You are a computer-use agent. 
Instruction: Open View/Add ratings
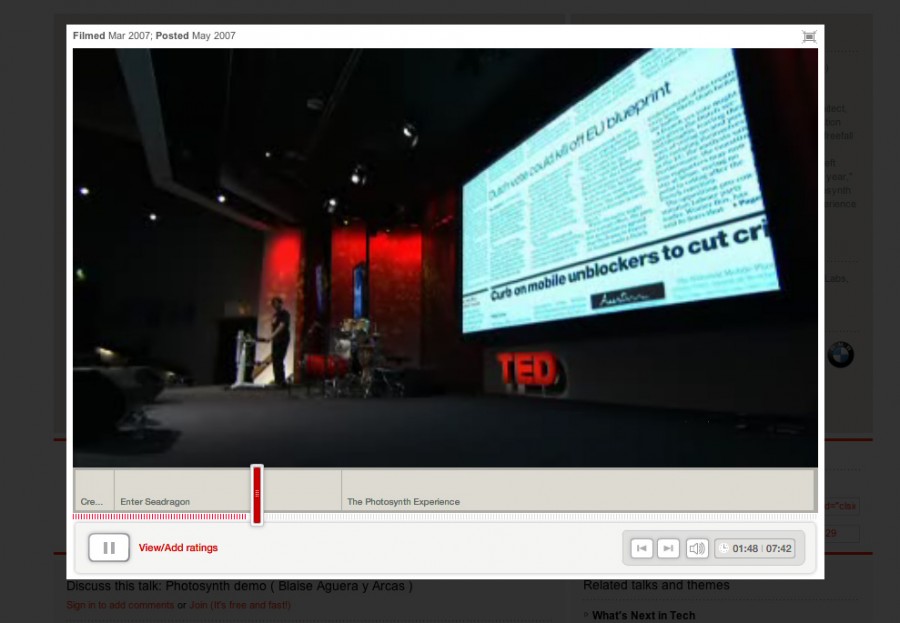pyautogui.click(x=178, y=548)
